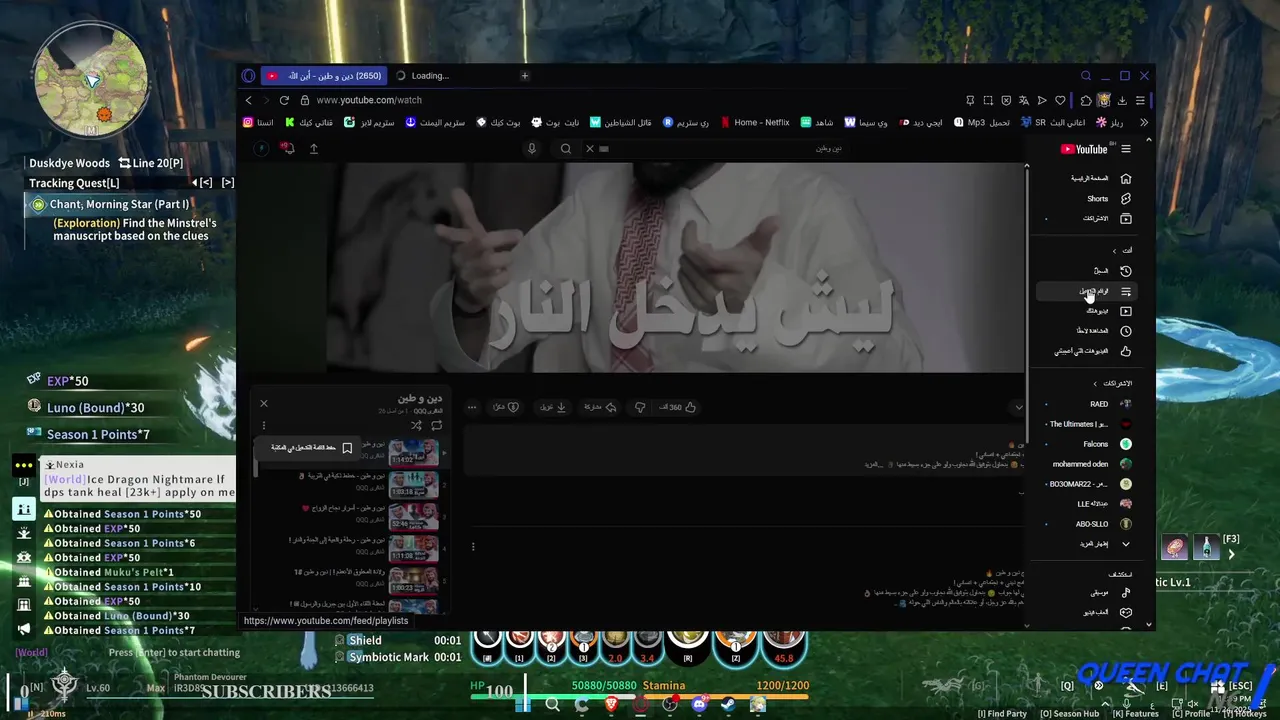This screenshot has width=1280, height=720.
Task: Go back using browser back arrow
Action: coord(249,100)
